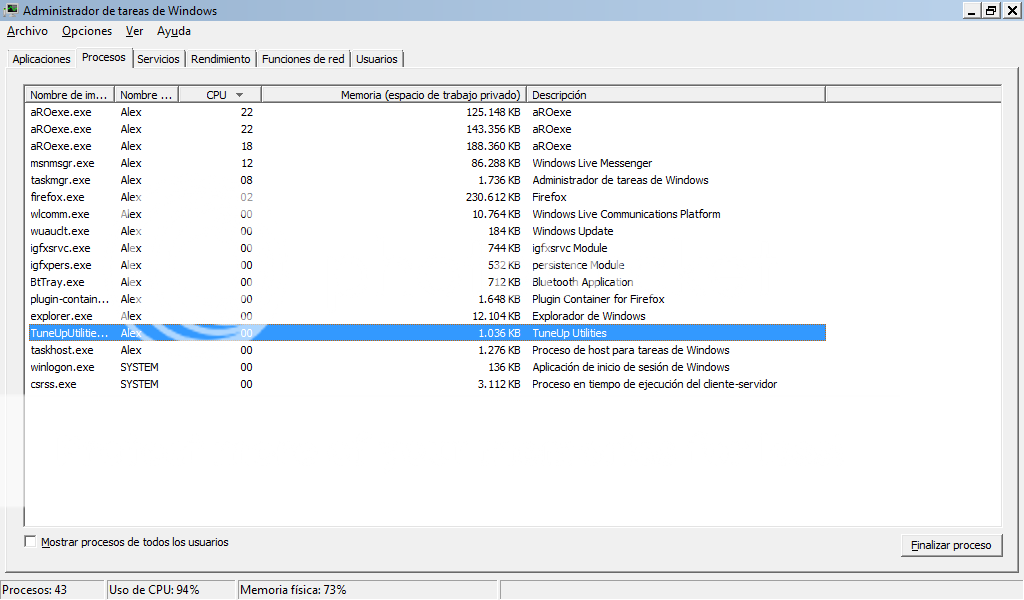1024x600 pixels.
Task: Sort by Descripción column header
Action: (x=675, y=95)
